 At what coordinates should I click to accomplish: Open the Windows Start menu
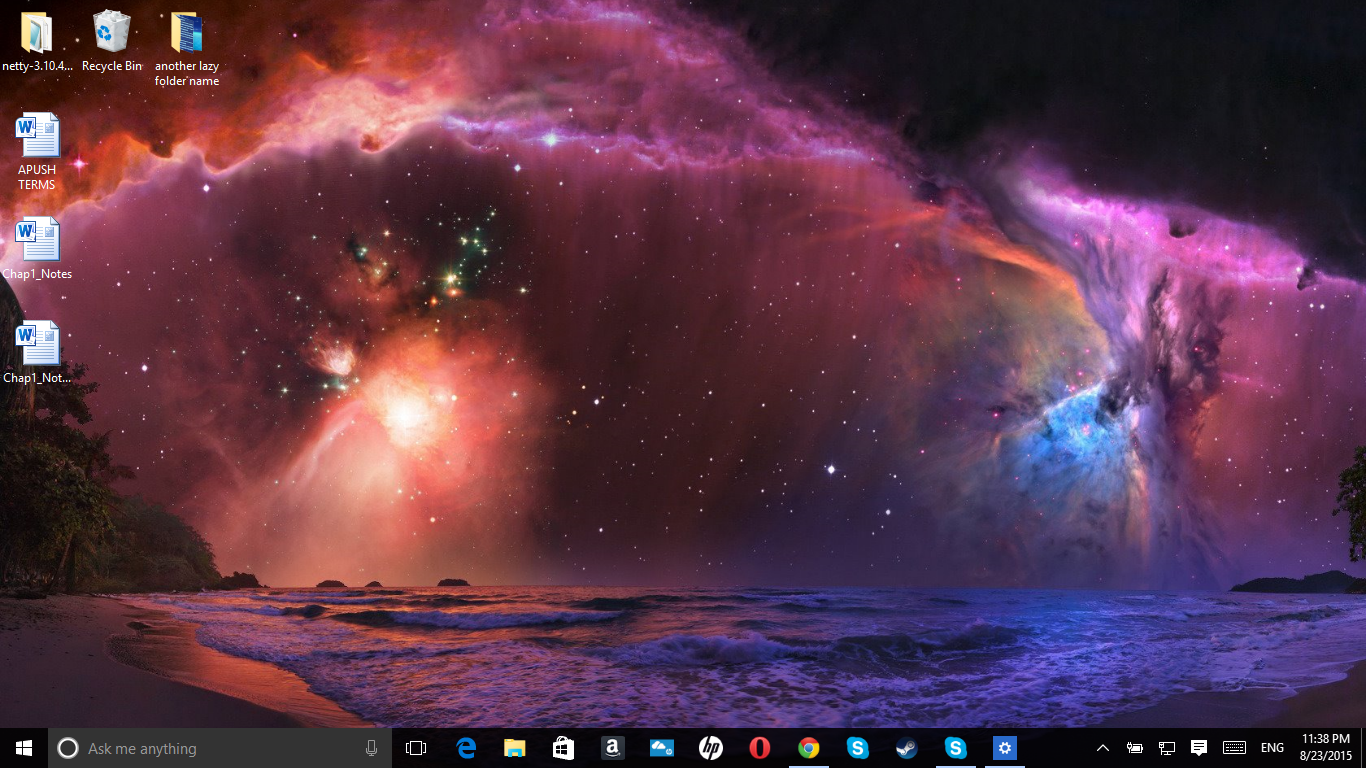[24, 748]
